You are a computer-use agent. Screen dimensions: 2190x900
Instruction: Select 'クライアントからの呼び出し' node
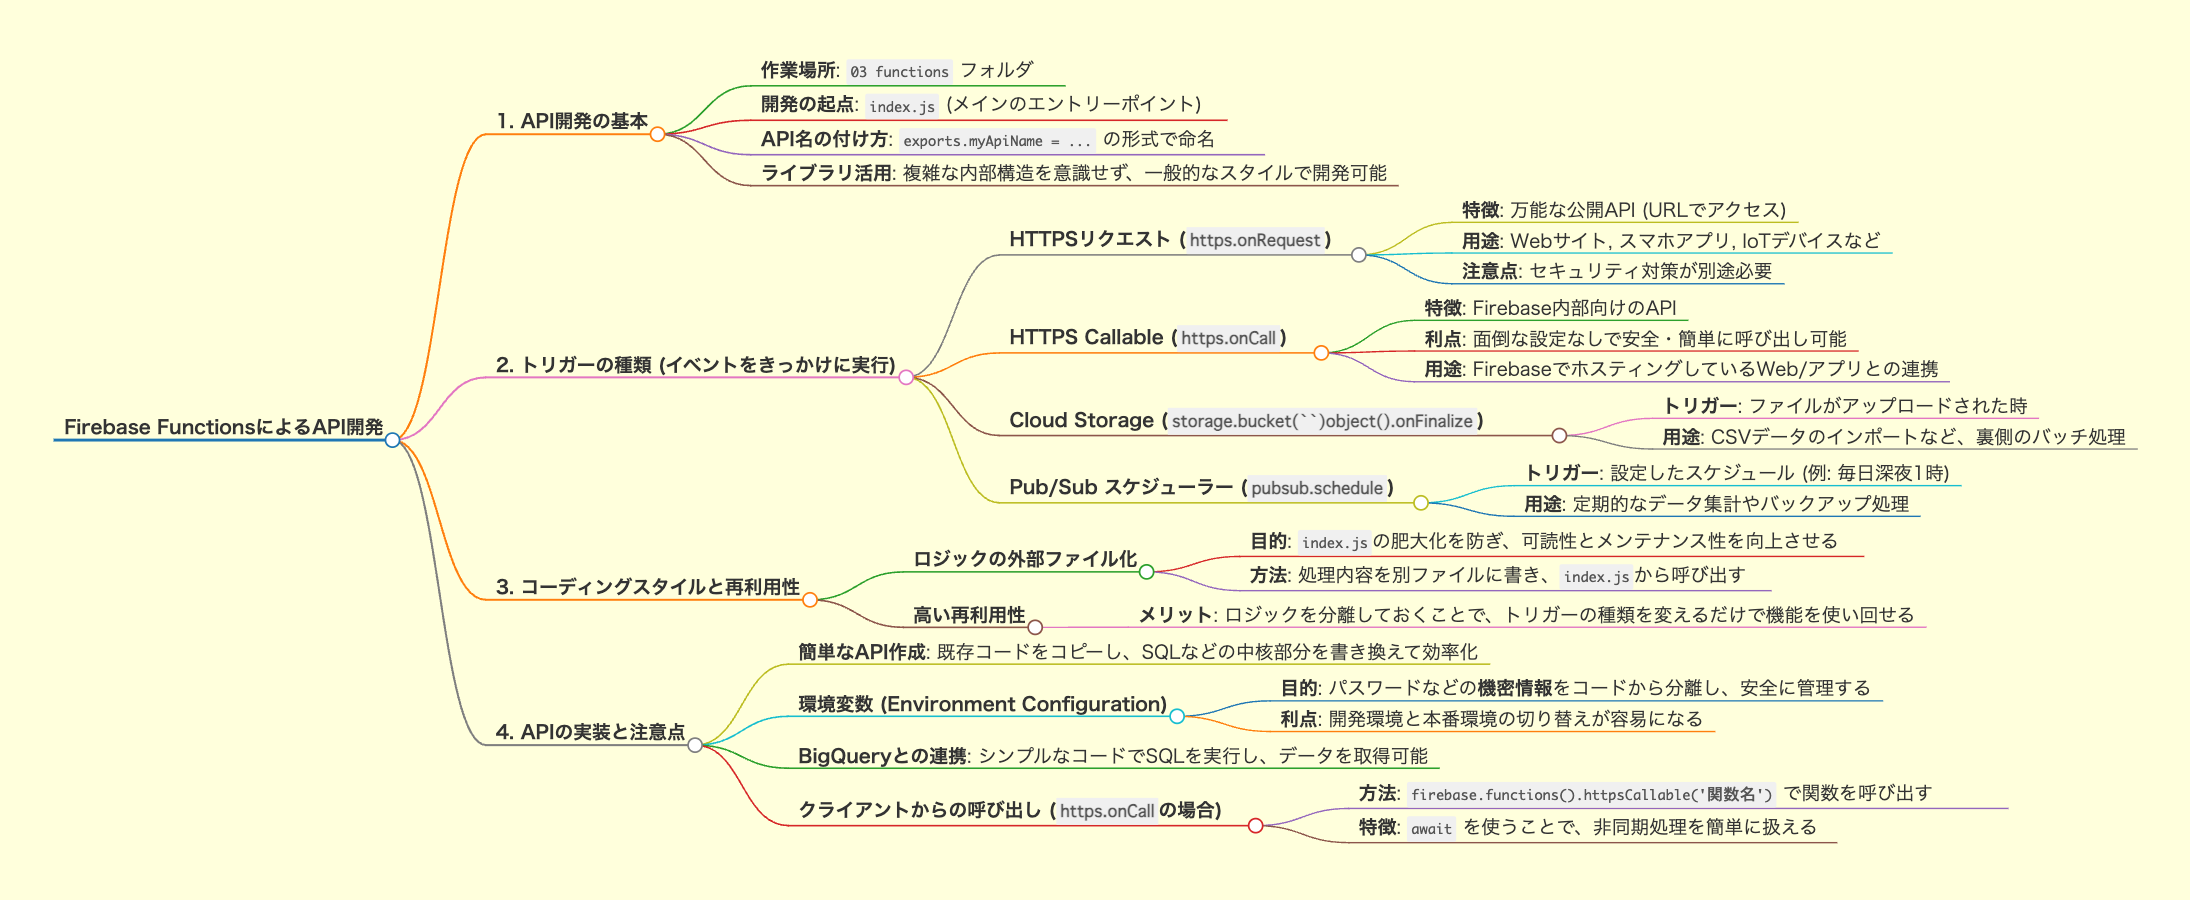tap(1010, 810)
